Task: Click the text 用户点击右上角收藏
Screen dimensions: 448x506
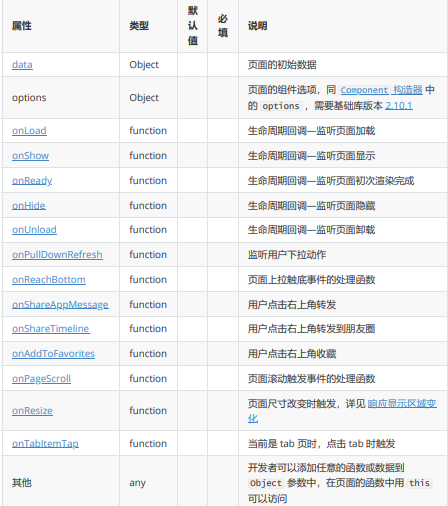Action: pos(292,353)
